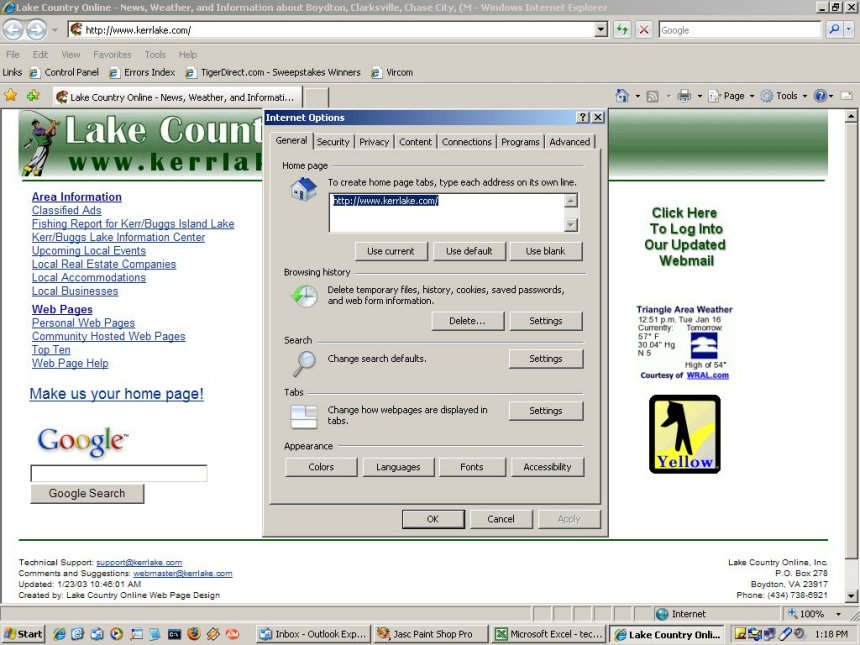
Task: Click the Refresh icon beside address bar
Action: (622, 30)
